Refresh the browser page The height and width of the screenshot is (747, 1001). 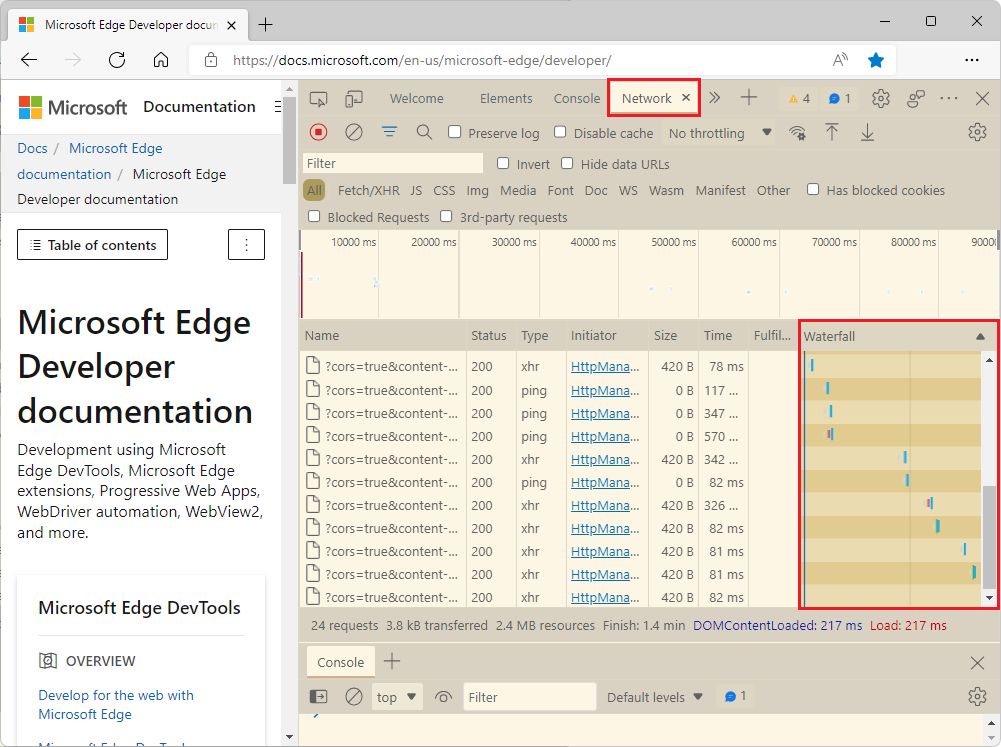click(x=117, y=60)
